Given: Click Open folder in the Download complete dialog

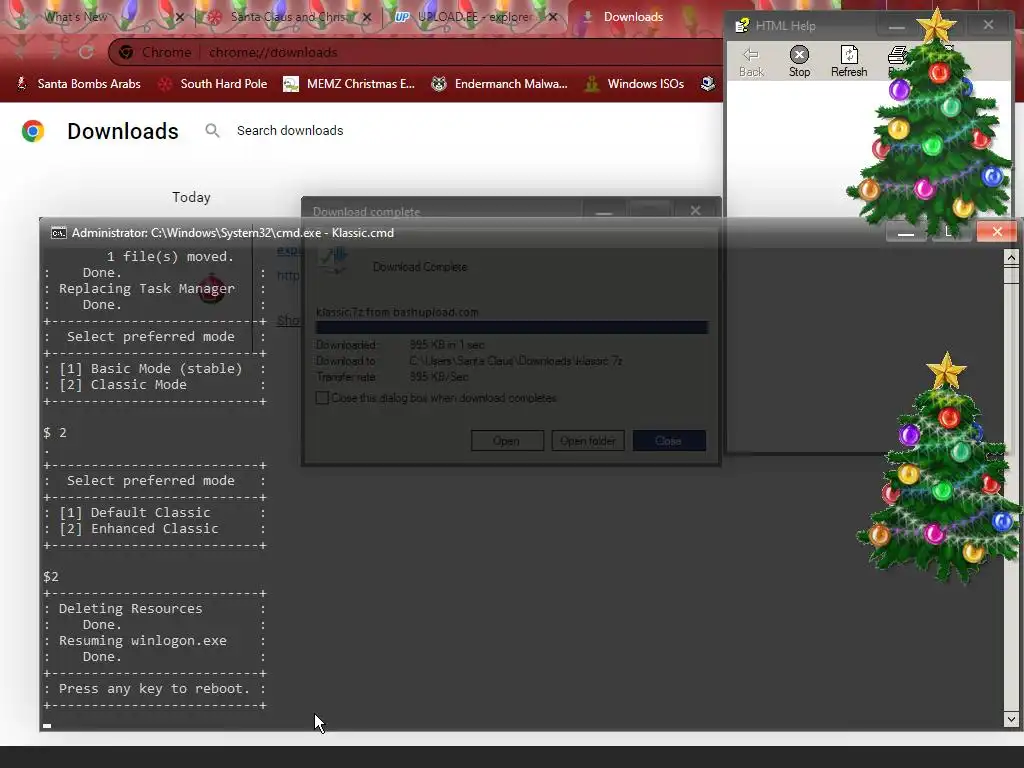Looking at the screenshot, I should [x=588, y=441].
